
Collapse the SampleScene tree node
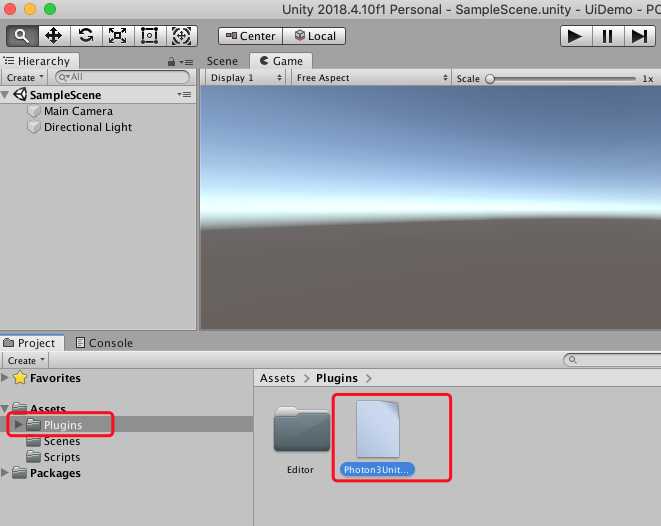(5, 95)
